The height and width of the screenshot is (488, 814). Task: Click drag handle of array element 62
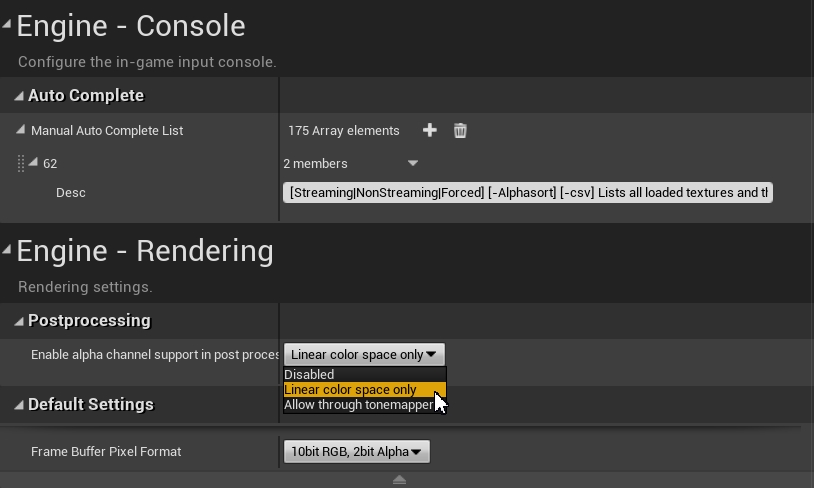tap(21, 163)
